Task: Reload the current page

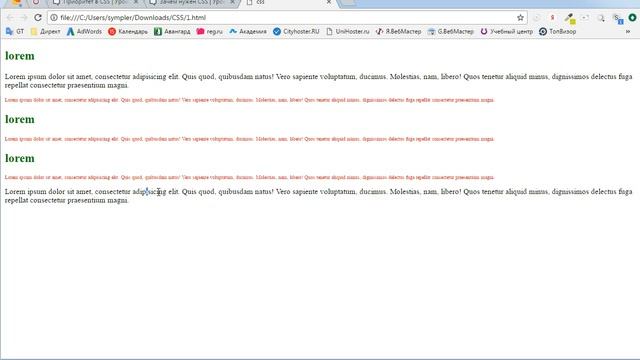Action: 38,18
